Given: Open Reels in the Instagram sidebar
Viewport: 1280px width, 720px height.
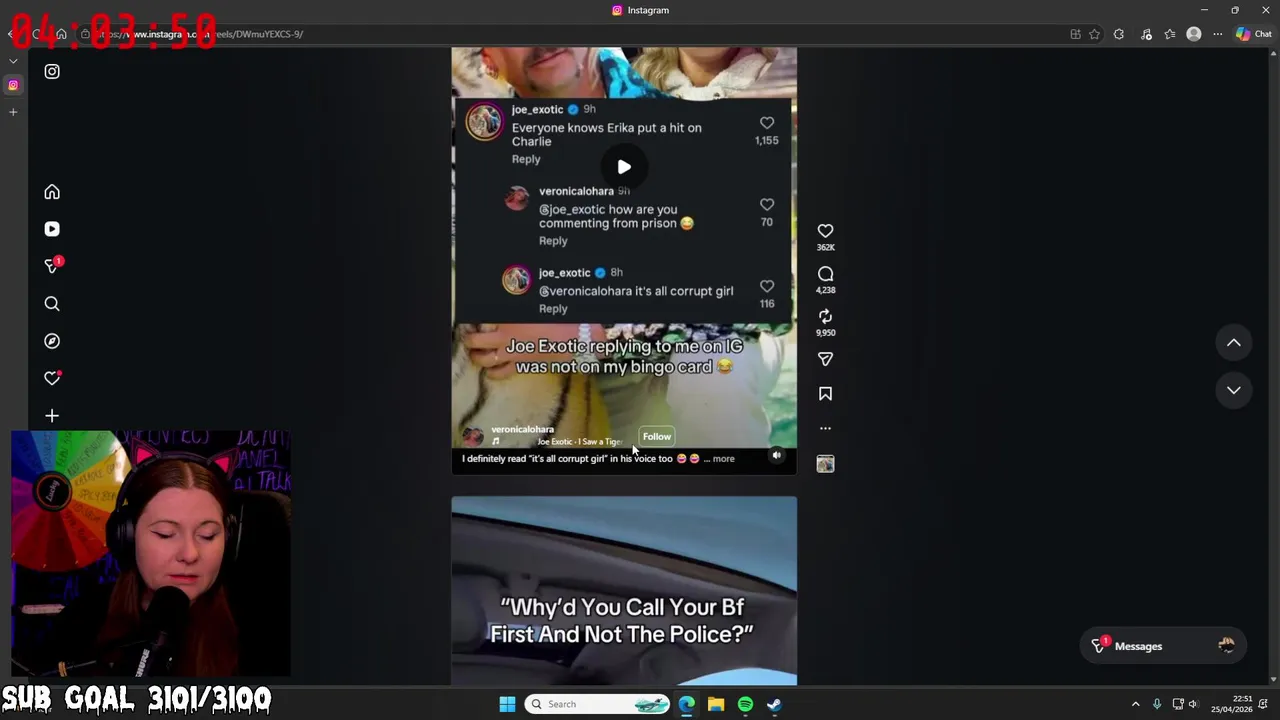Looking at the screenshot, I should pos(52,229).
